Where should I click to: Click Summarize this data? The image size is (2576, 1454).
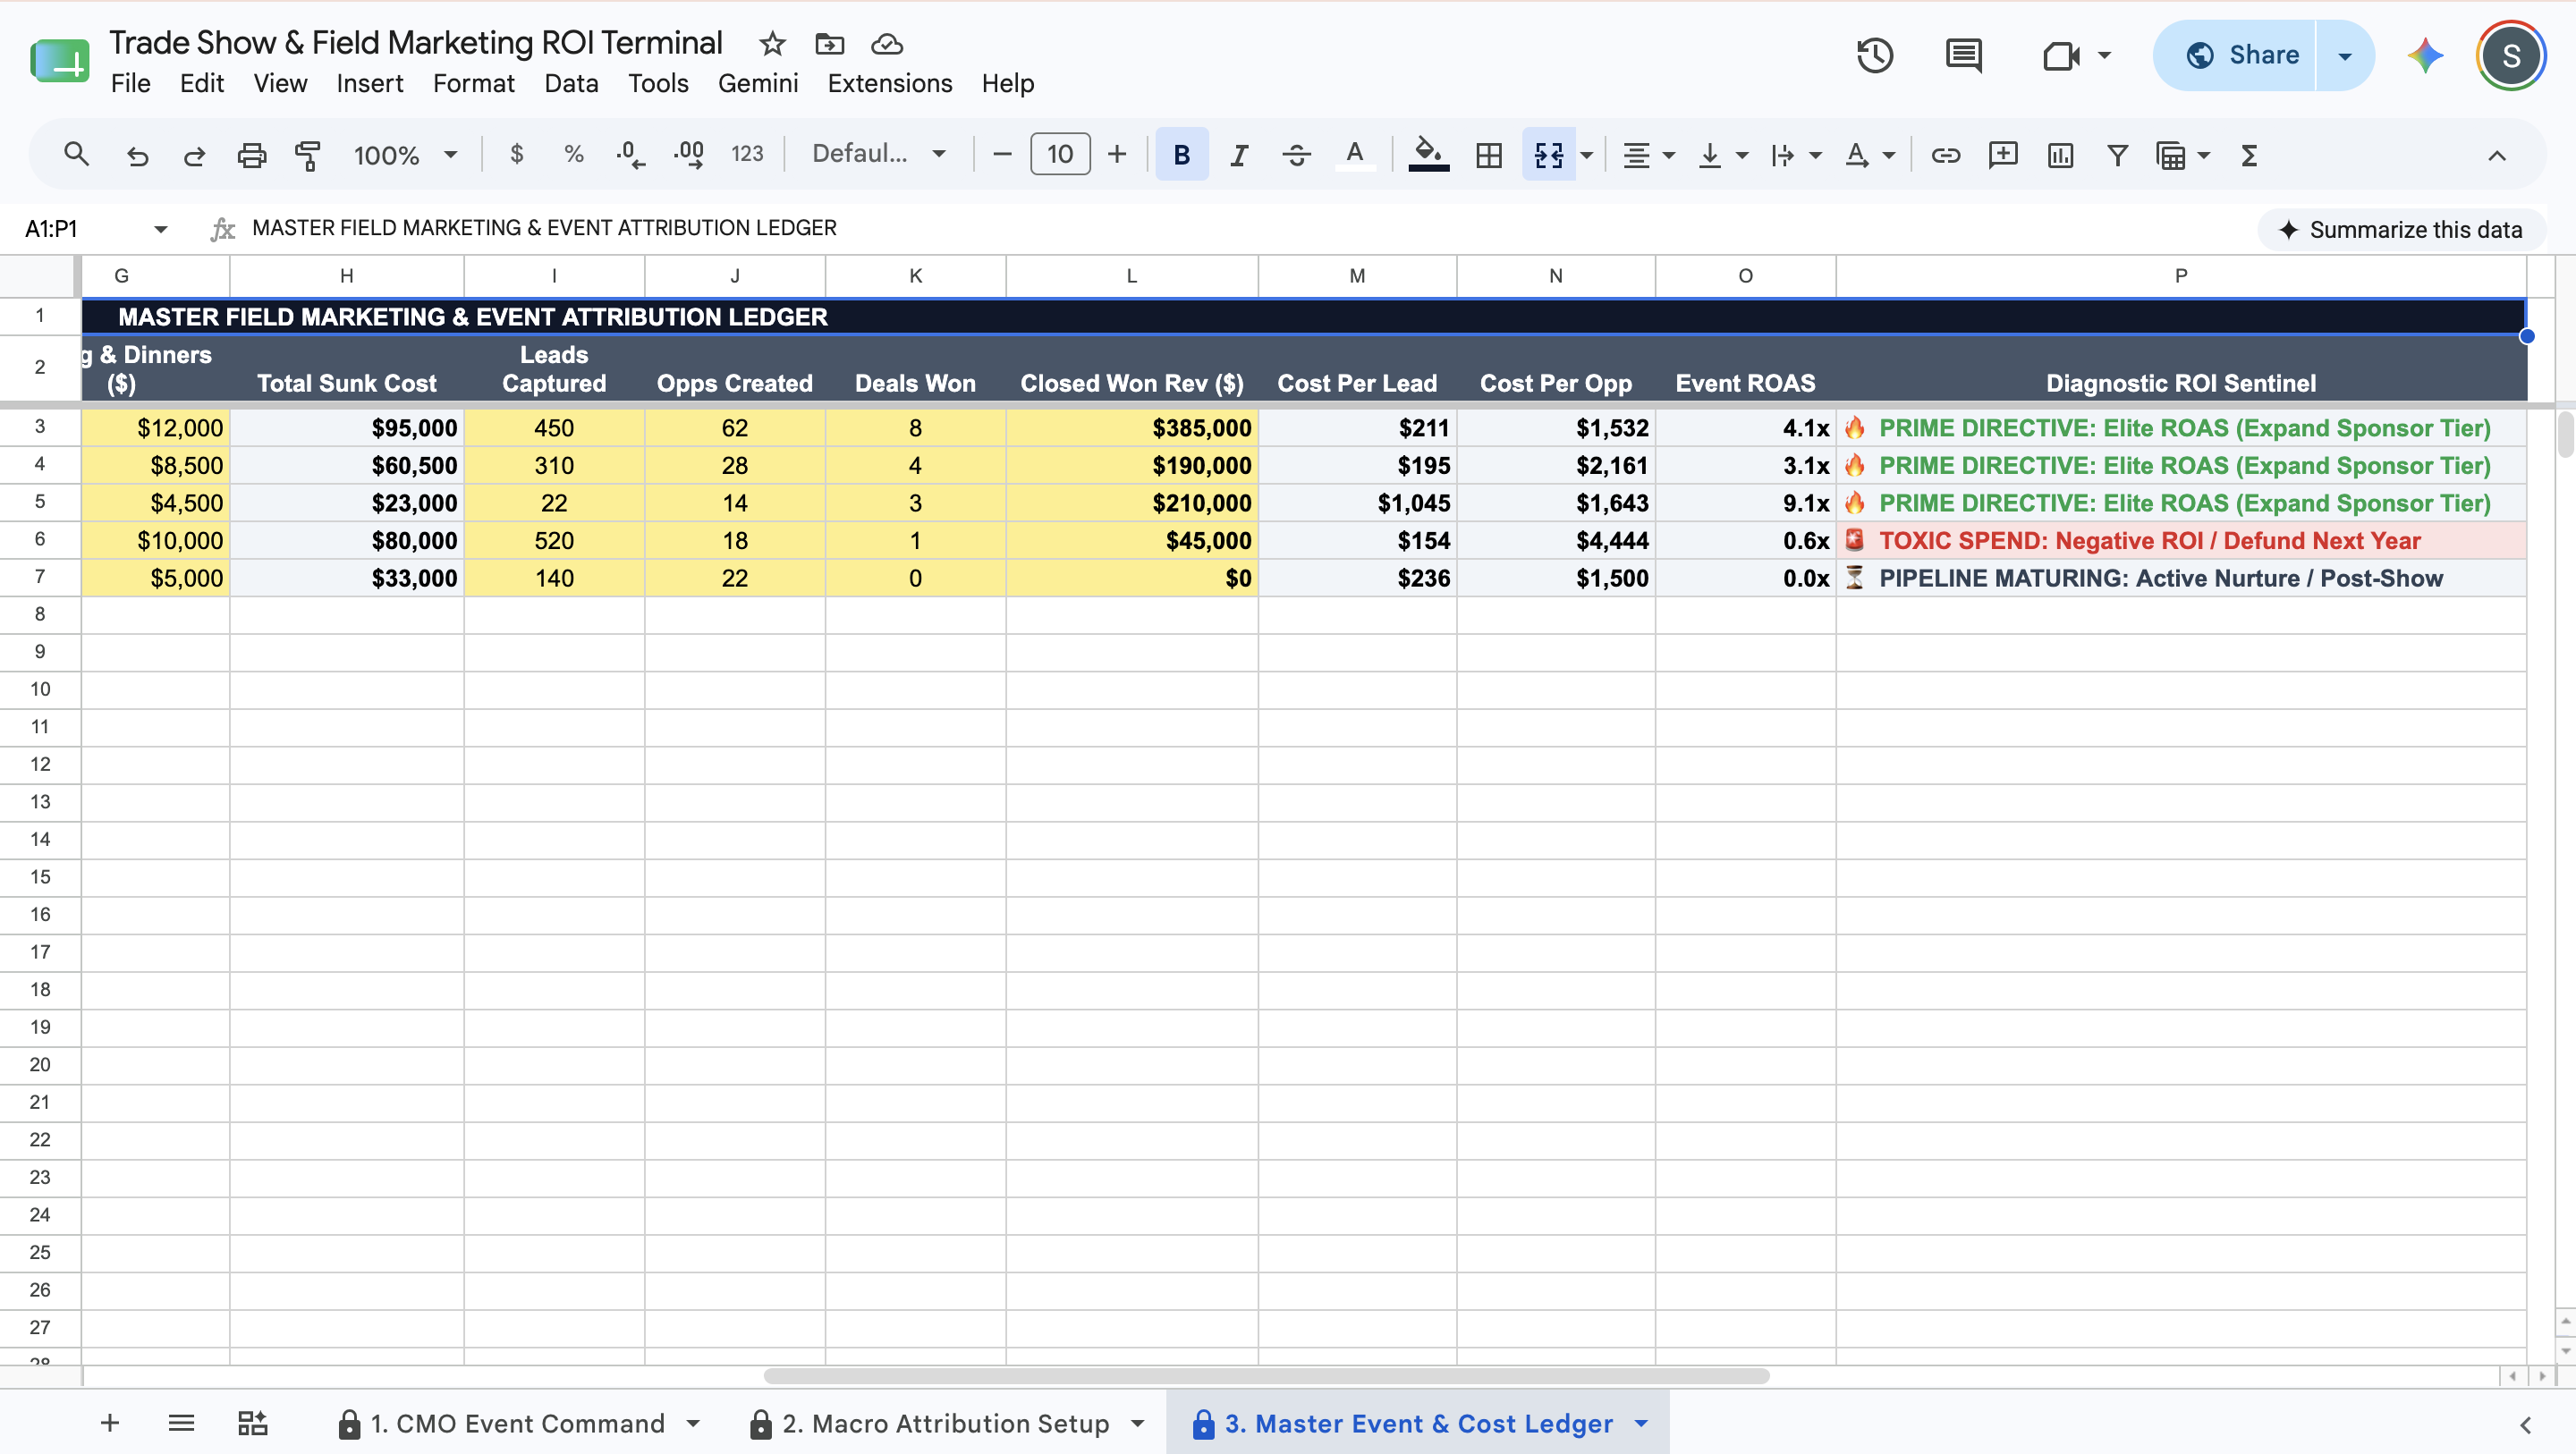[x=2400, y=229]
